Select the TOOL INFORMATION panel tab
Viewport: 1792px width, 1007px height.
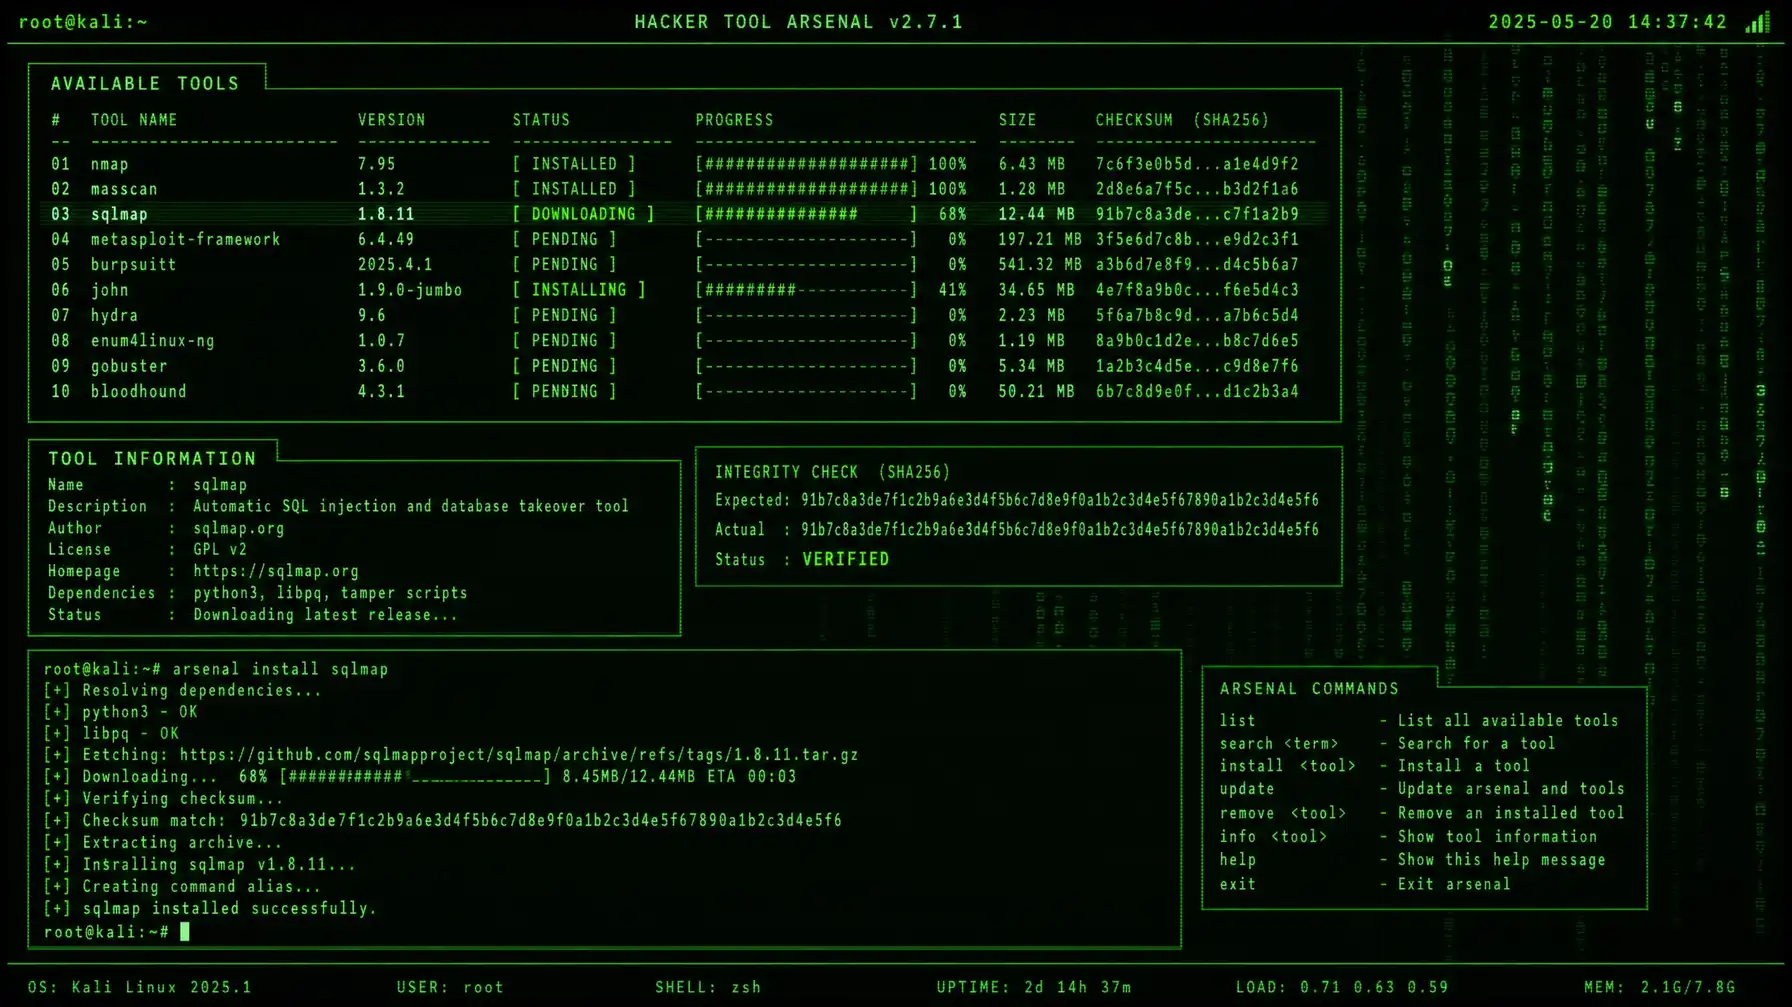coord(153,459)
